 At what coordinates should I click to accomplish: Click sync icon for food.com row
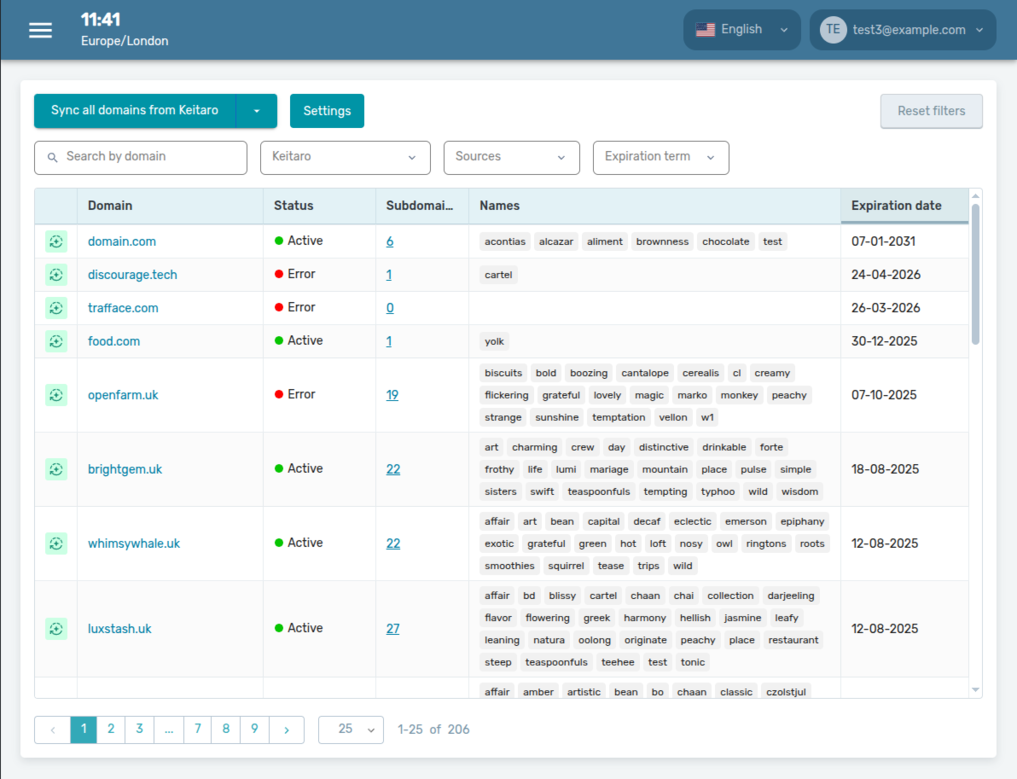(x=56, y=341)
